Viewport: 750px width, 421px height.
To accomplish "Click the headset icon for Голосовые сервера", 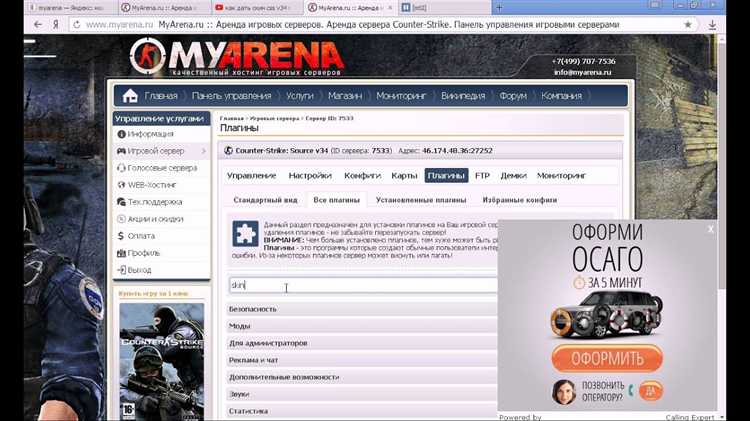I will point(121,168).
